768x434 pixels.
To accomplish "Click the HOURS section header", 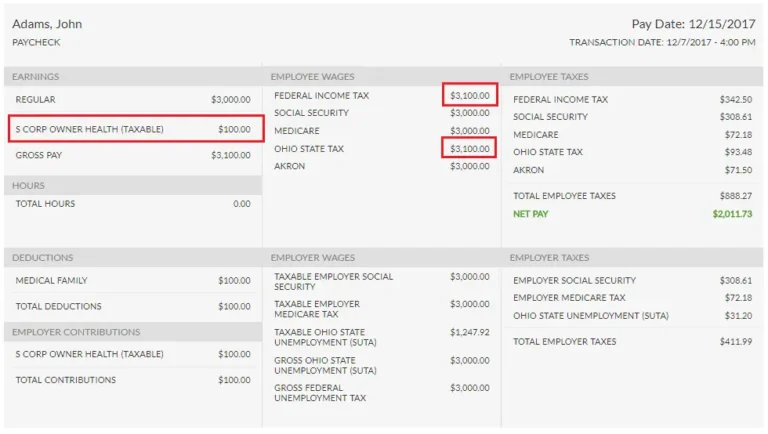I will click(x=28, y=186).
